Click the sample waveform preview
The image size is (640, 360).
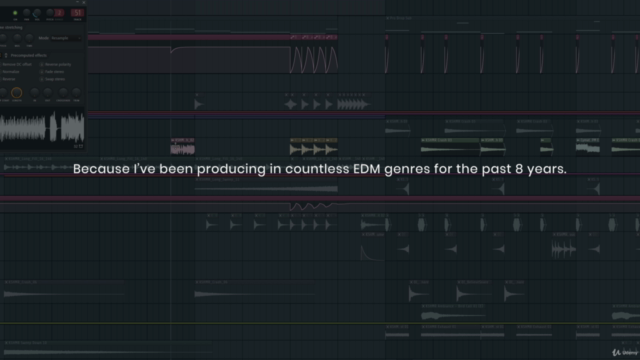click(x=42, y=127)
